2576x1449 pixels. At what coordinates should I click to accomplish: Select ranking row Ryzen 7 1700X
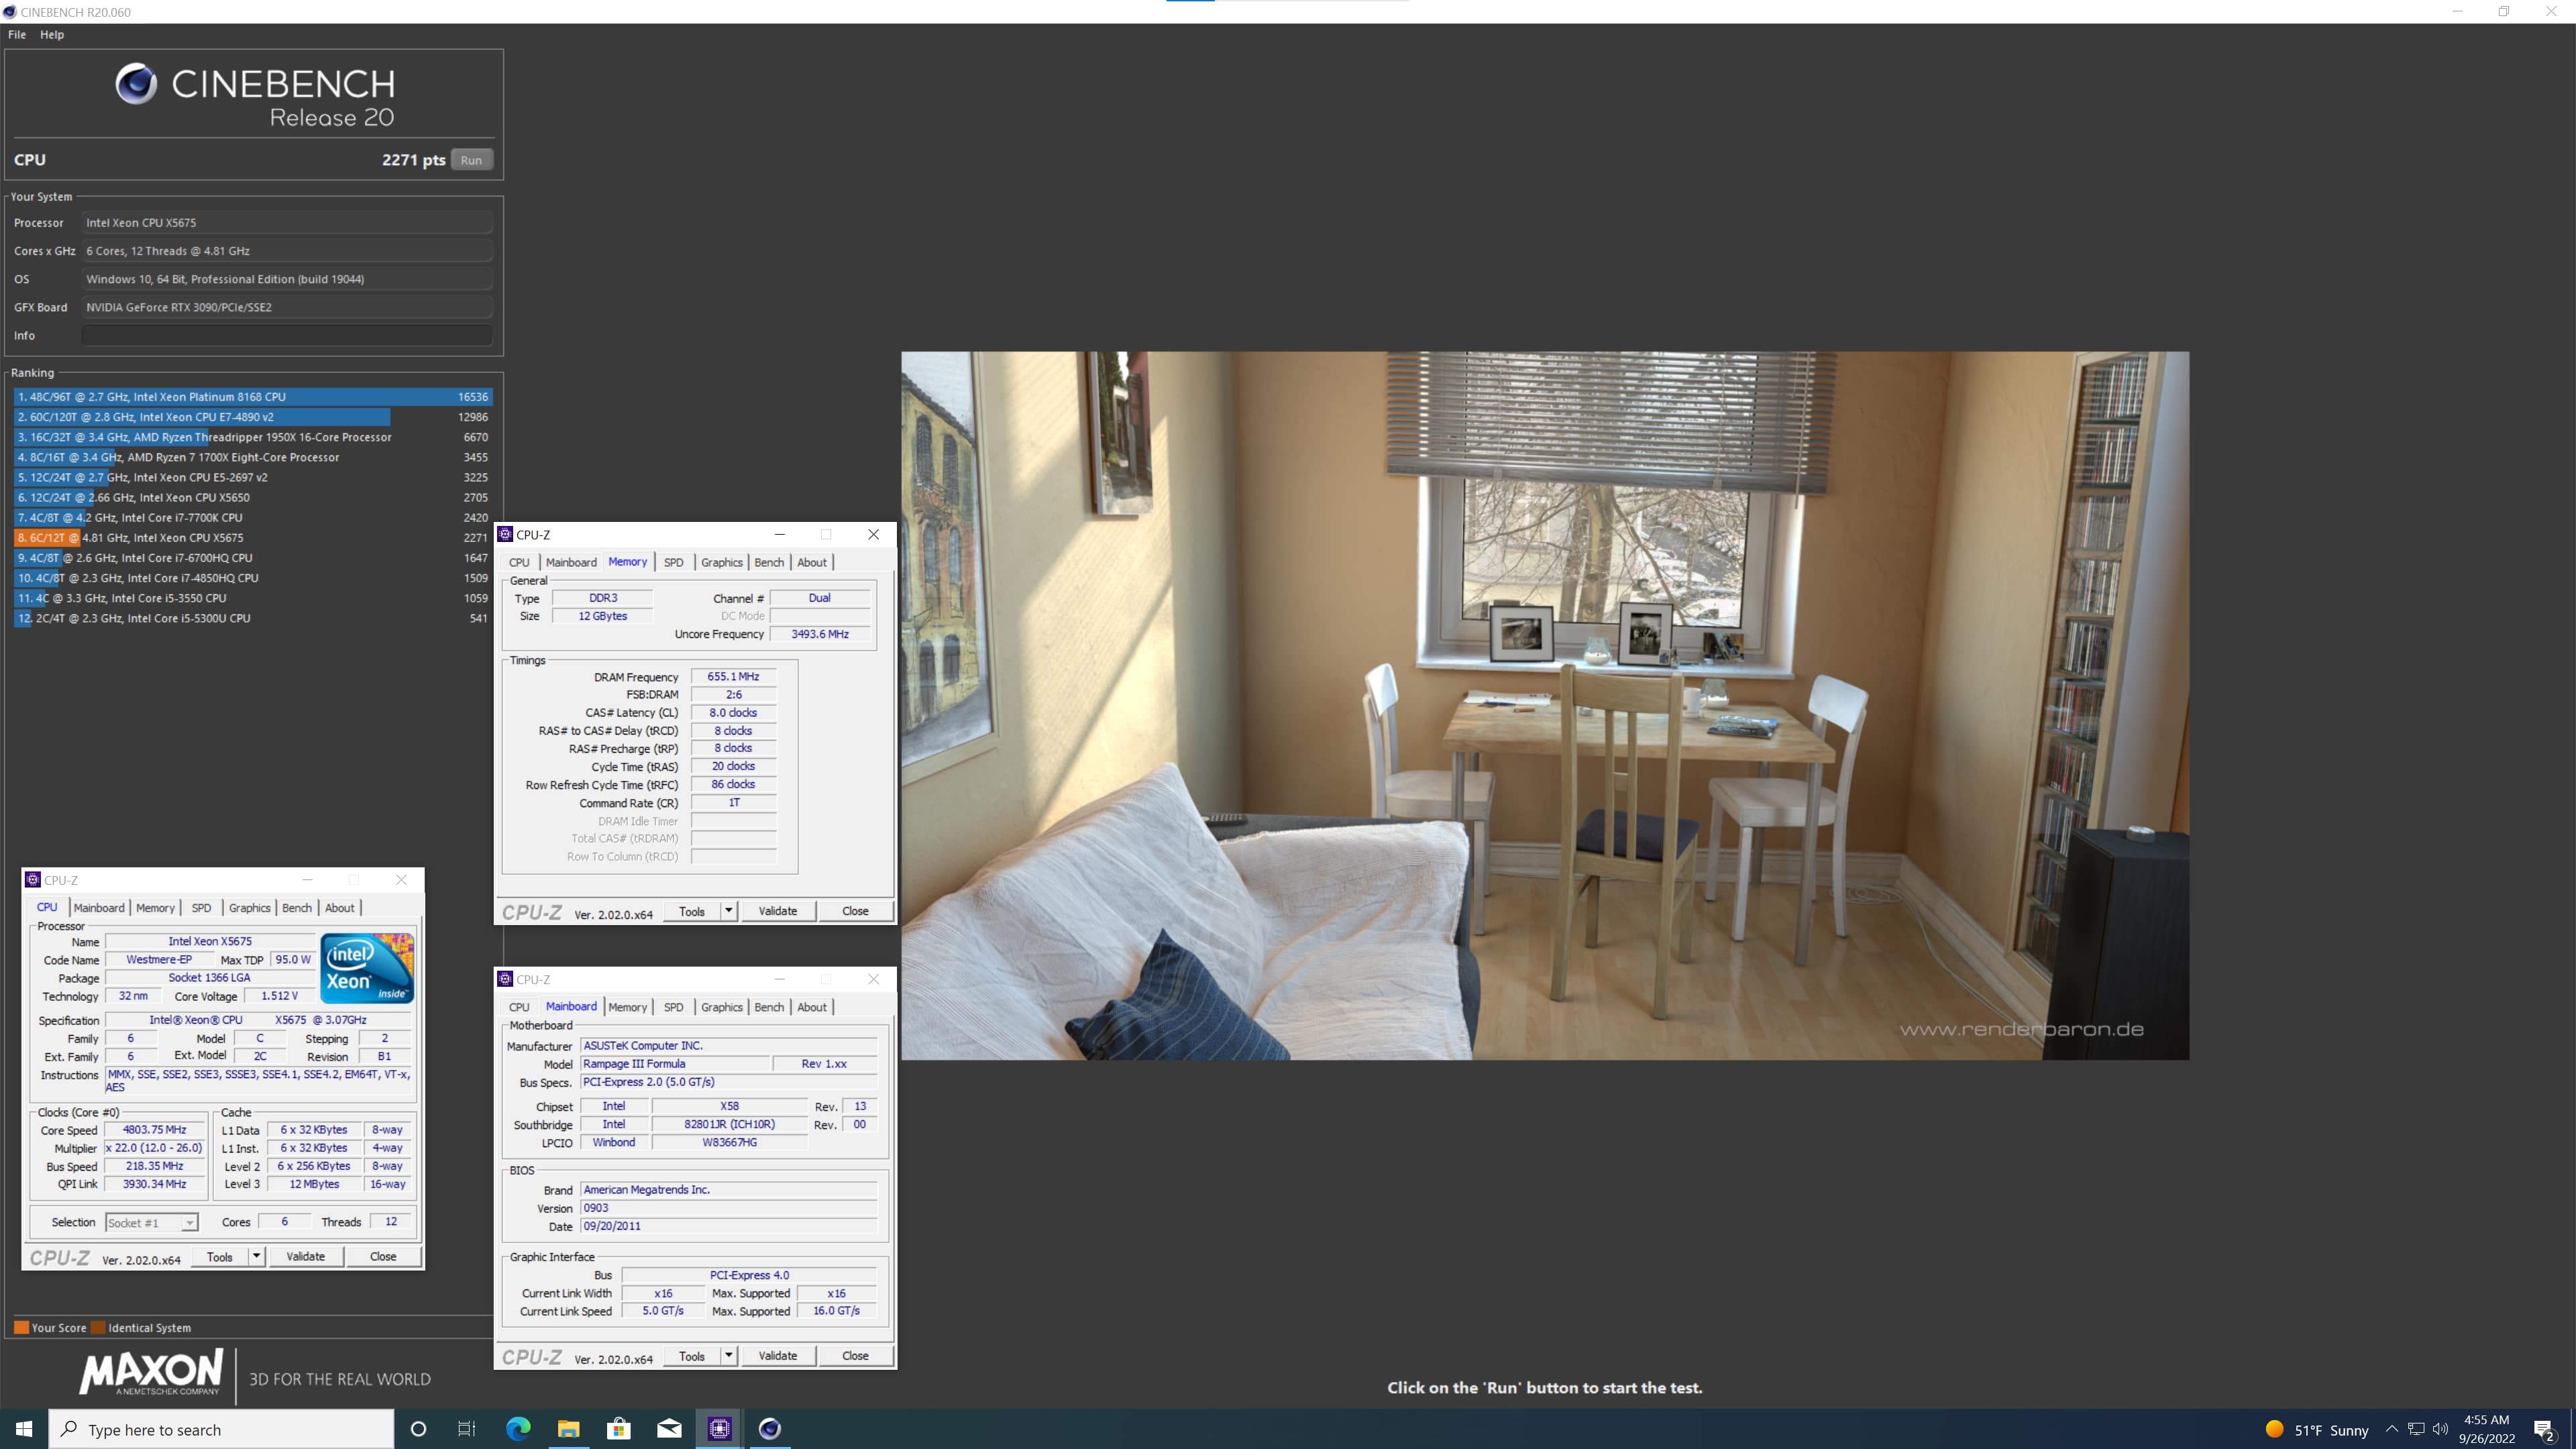point(253,457)
